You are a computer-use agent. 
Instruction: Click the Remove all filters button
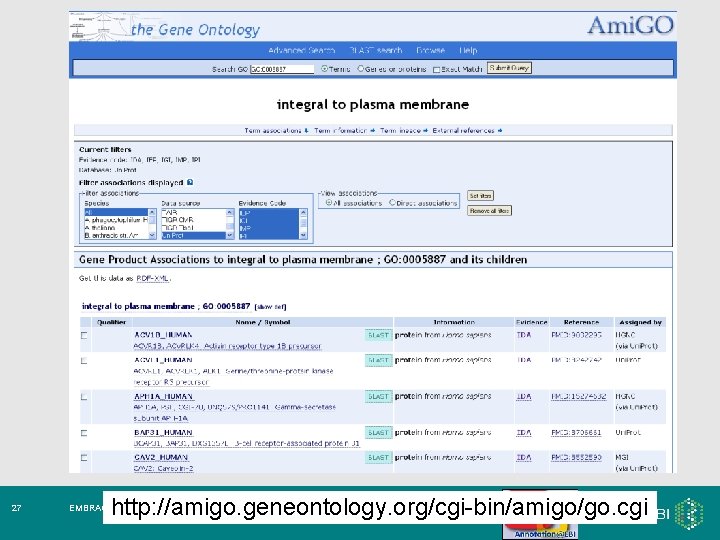point(489,211)
